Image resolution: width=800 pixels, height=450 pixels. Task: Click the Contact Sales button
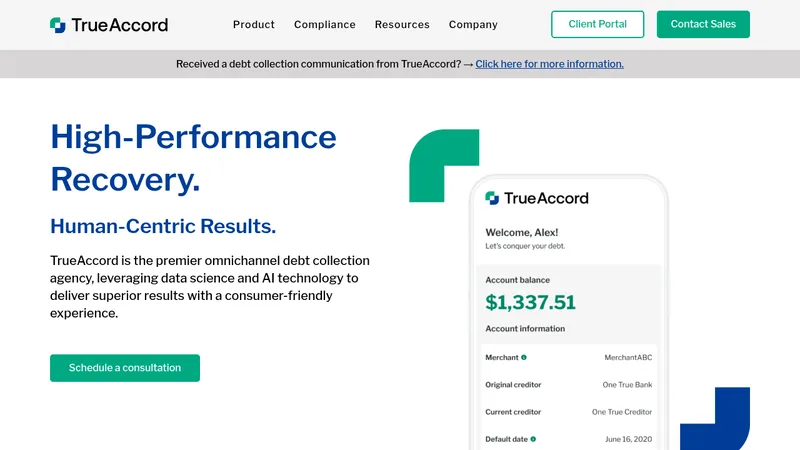[703, 24]
